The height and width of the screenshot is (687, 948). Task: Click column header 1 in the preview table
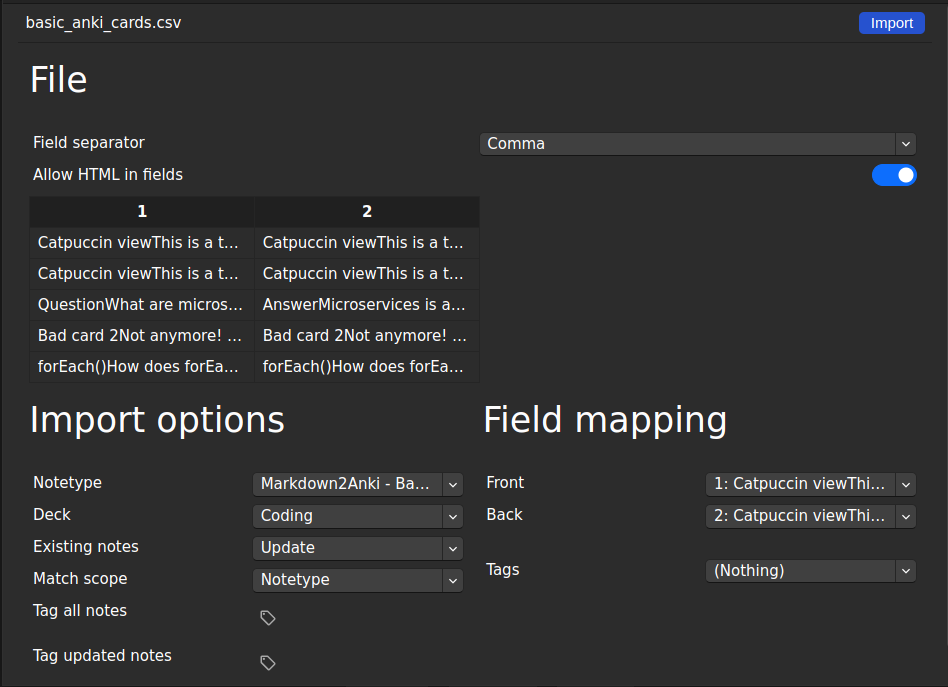pyautogui.click(x=141, y=211)
